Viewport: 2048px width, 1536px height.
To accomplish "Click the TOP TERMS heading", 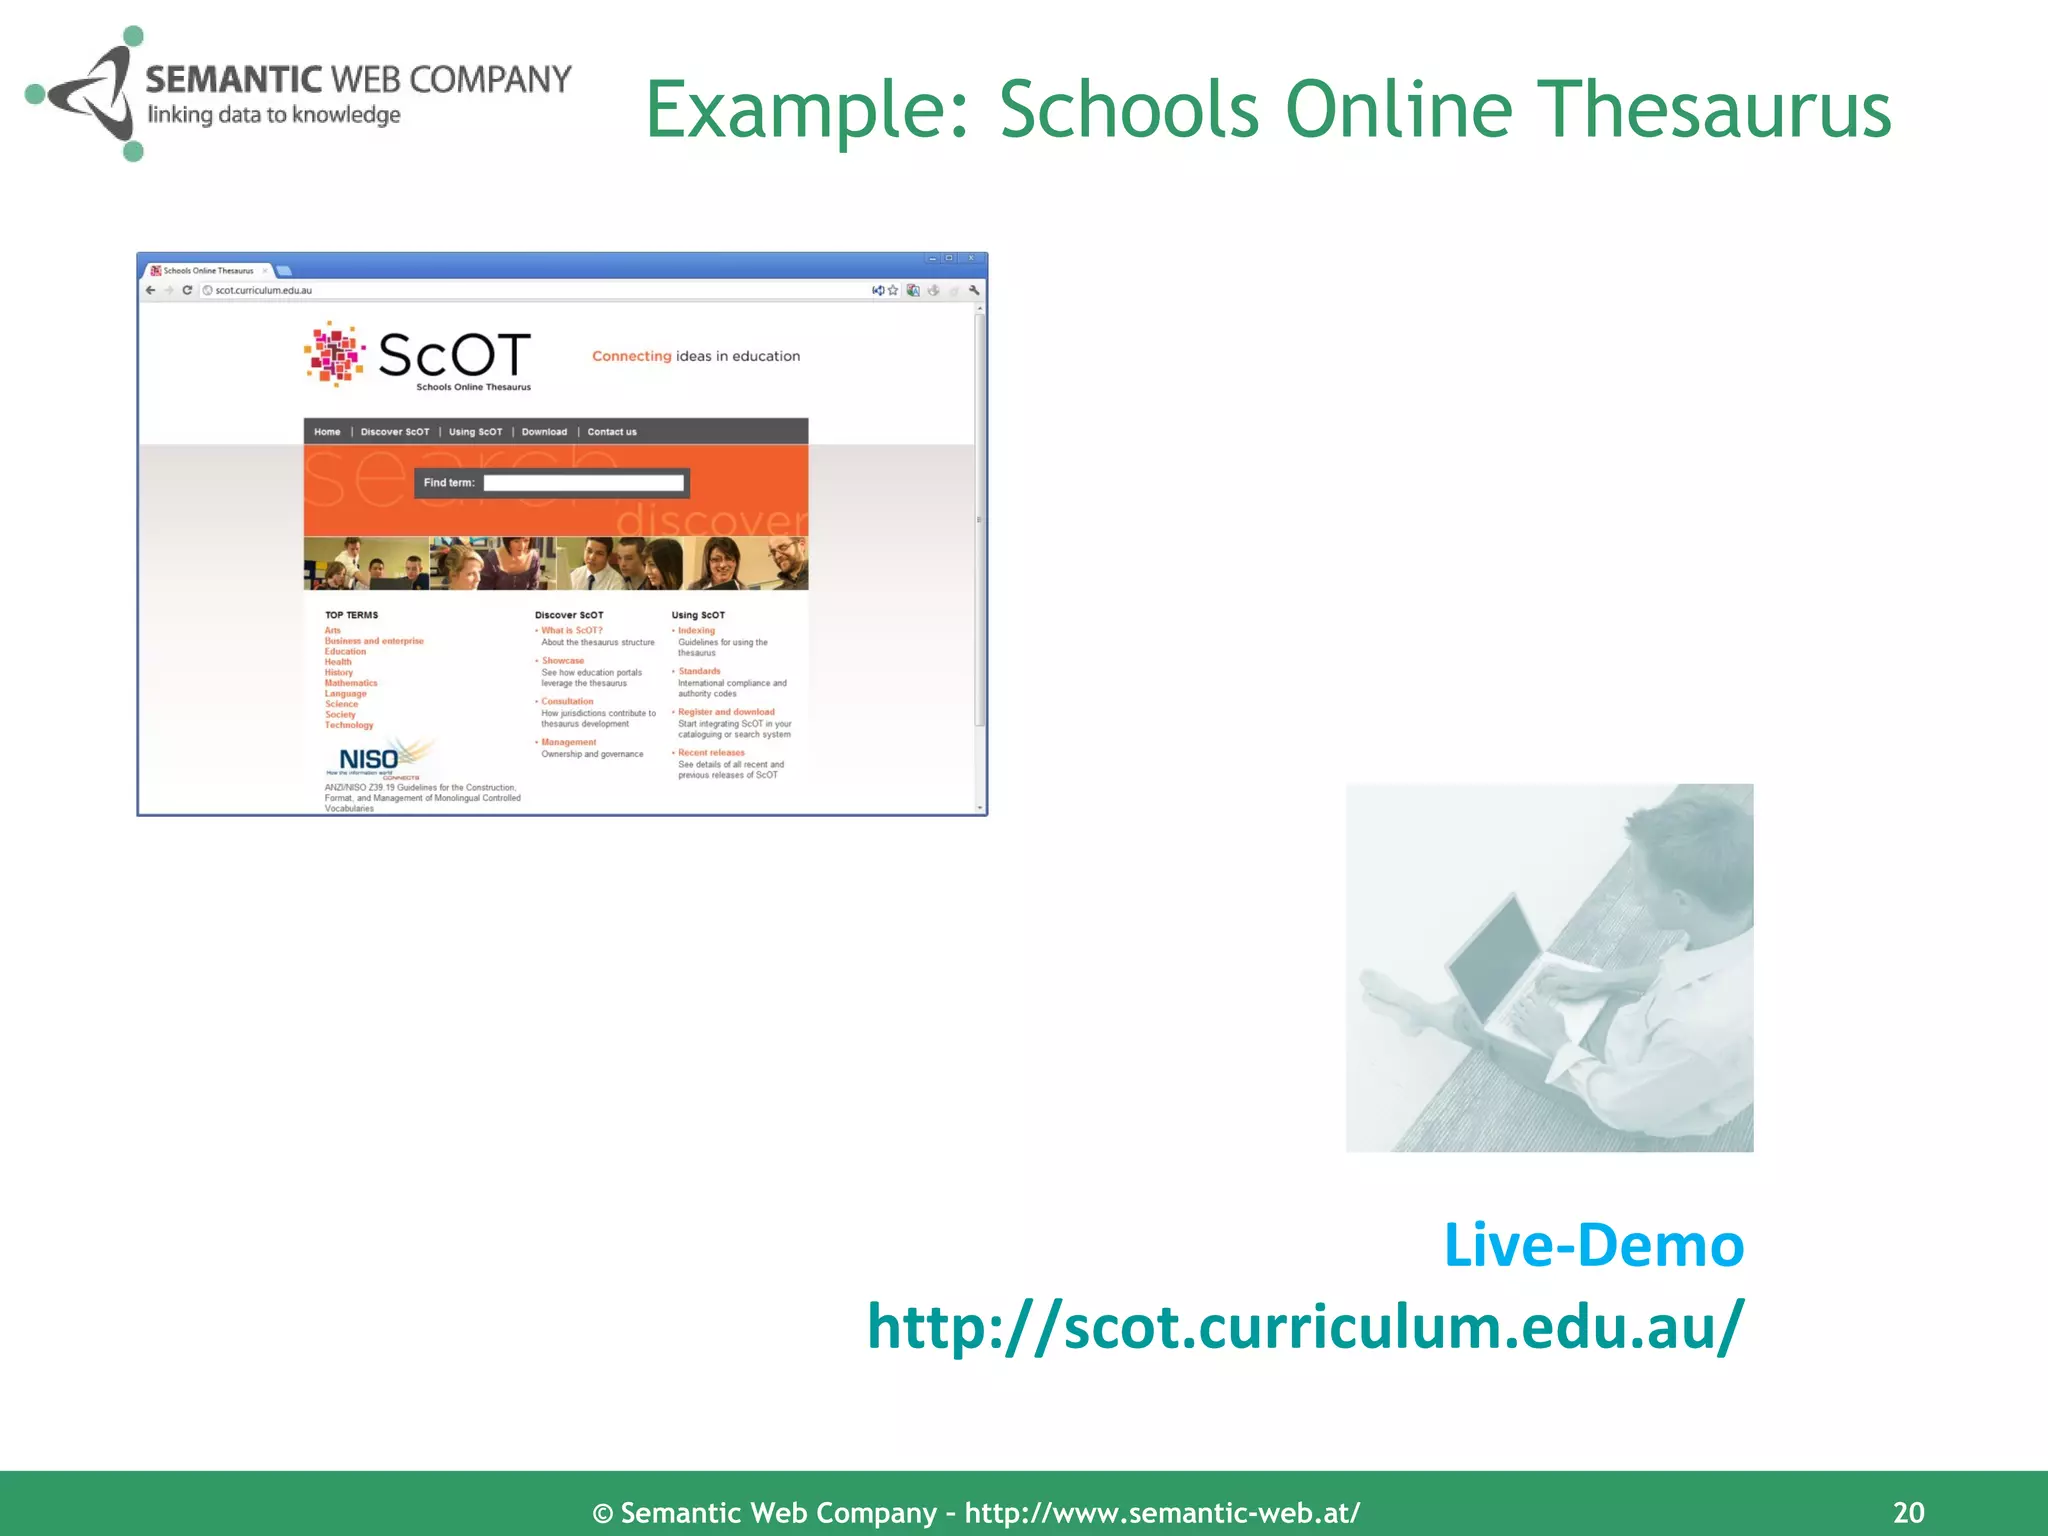I will 351,616.
